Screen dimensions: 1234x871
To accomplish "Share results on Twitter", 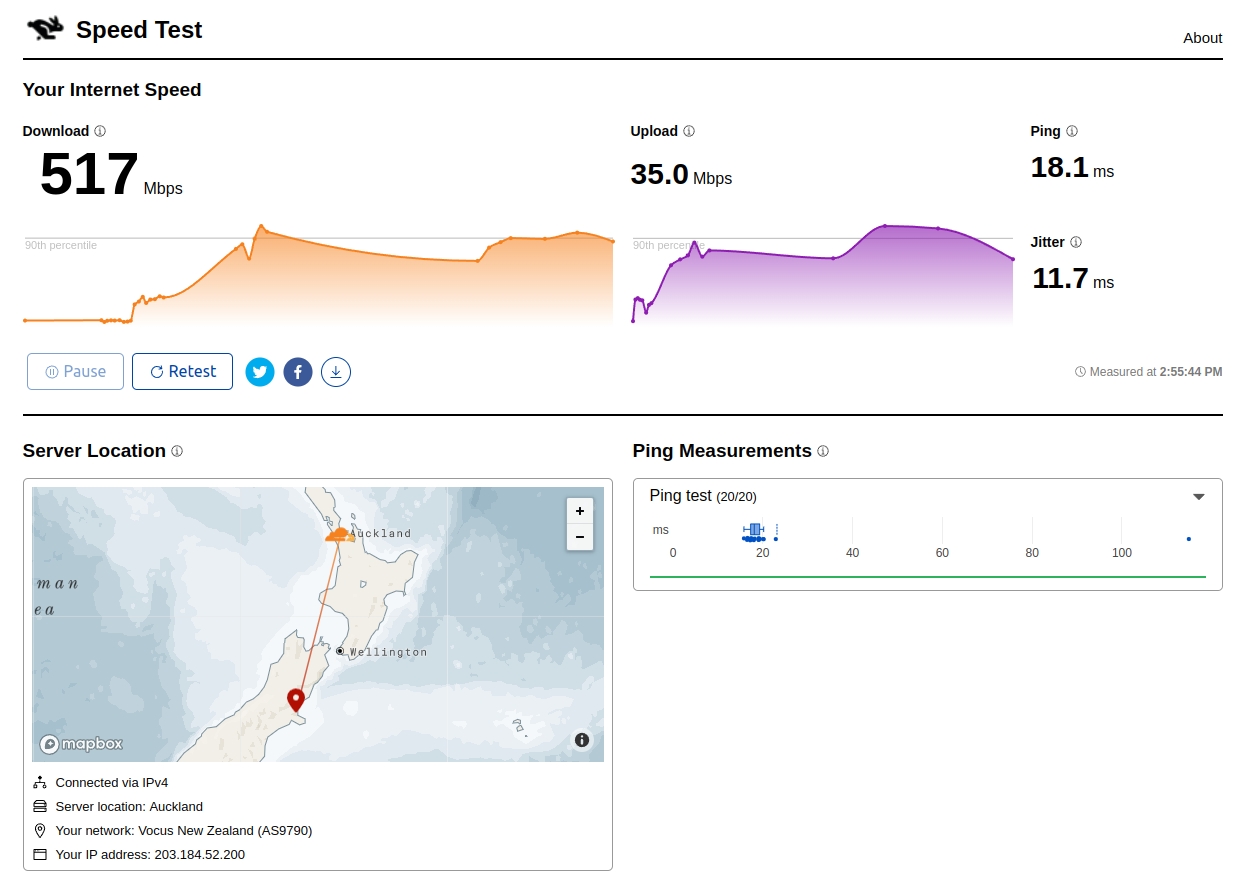I will tap(260, 372).
